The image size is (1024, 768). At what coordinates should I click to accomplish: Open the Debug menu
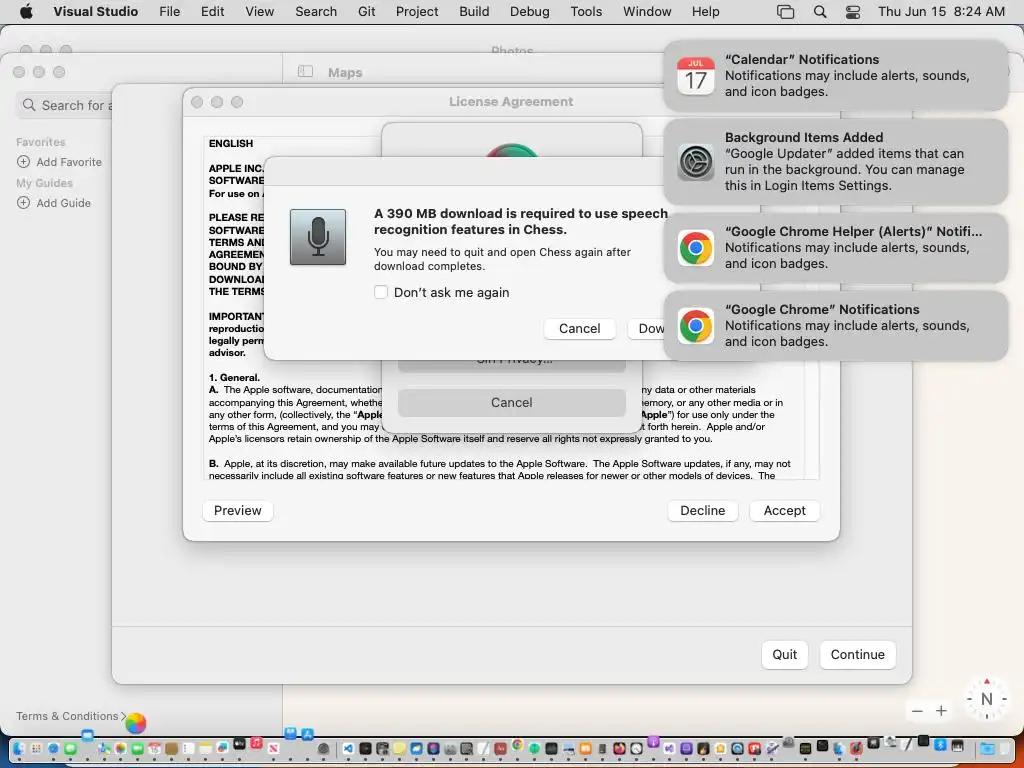coord(530,12)
